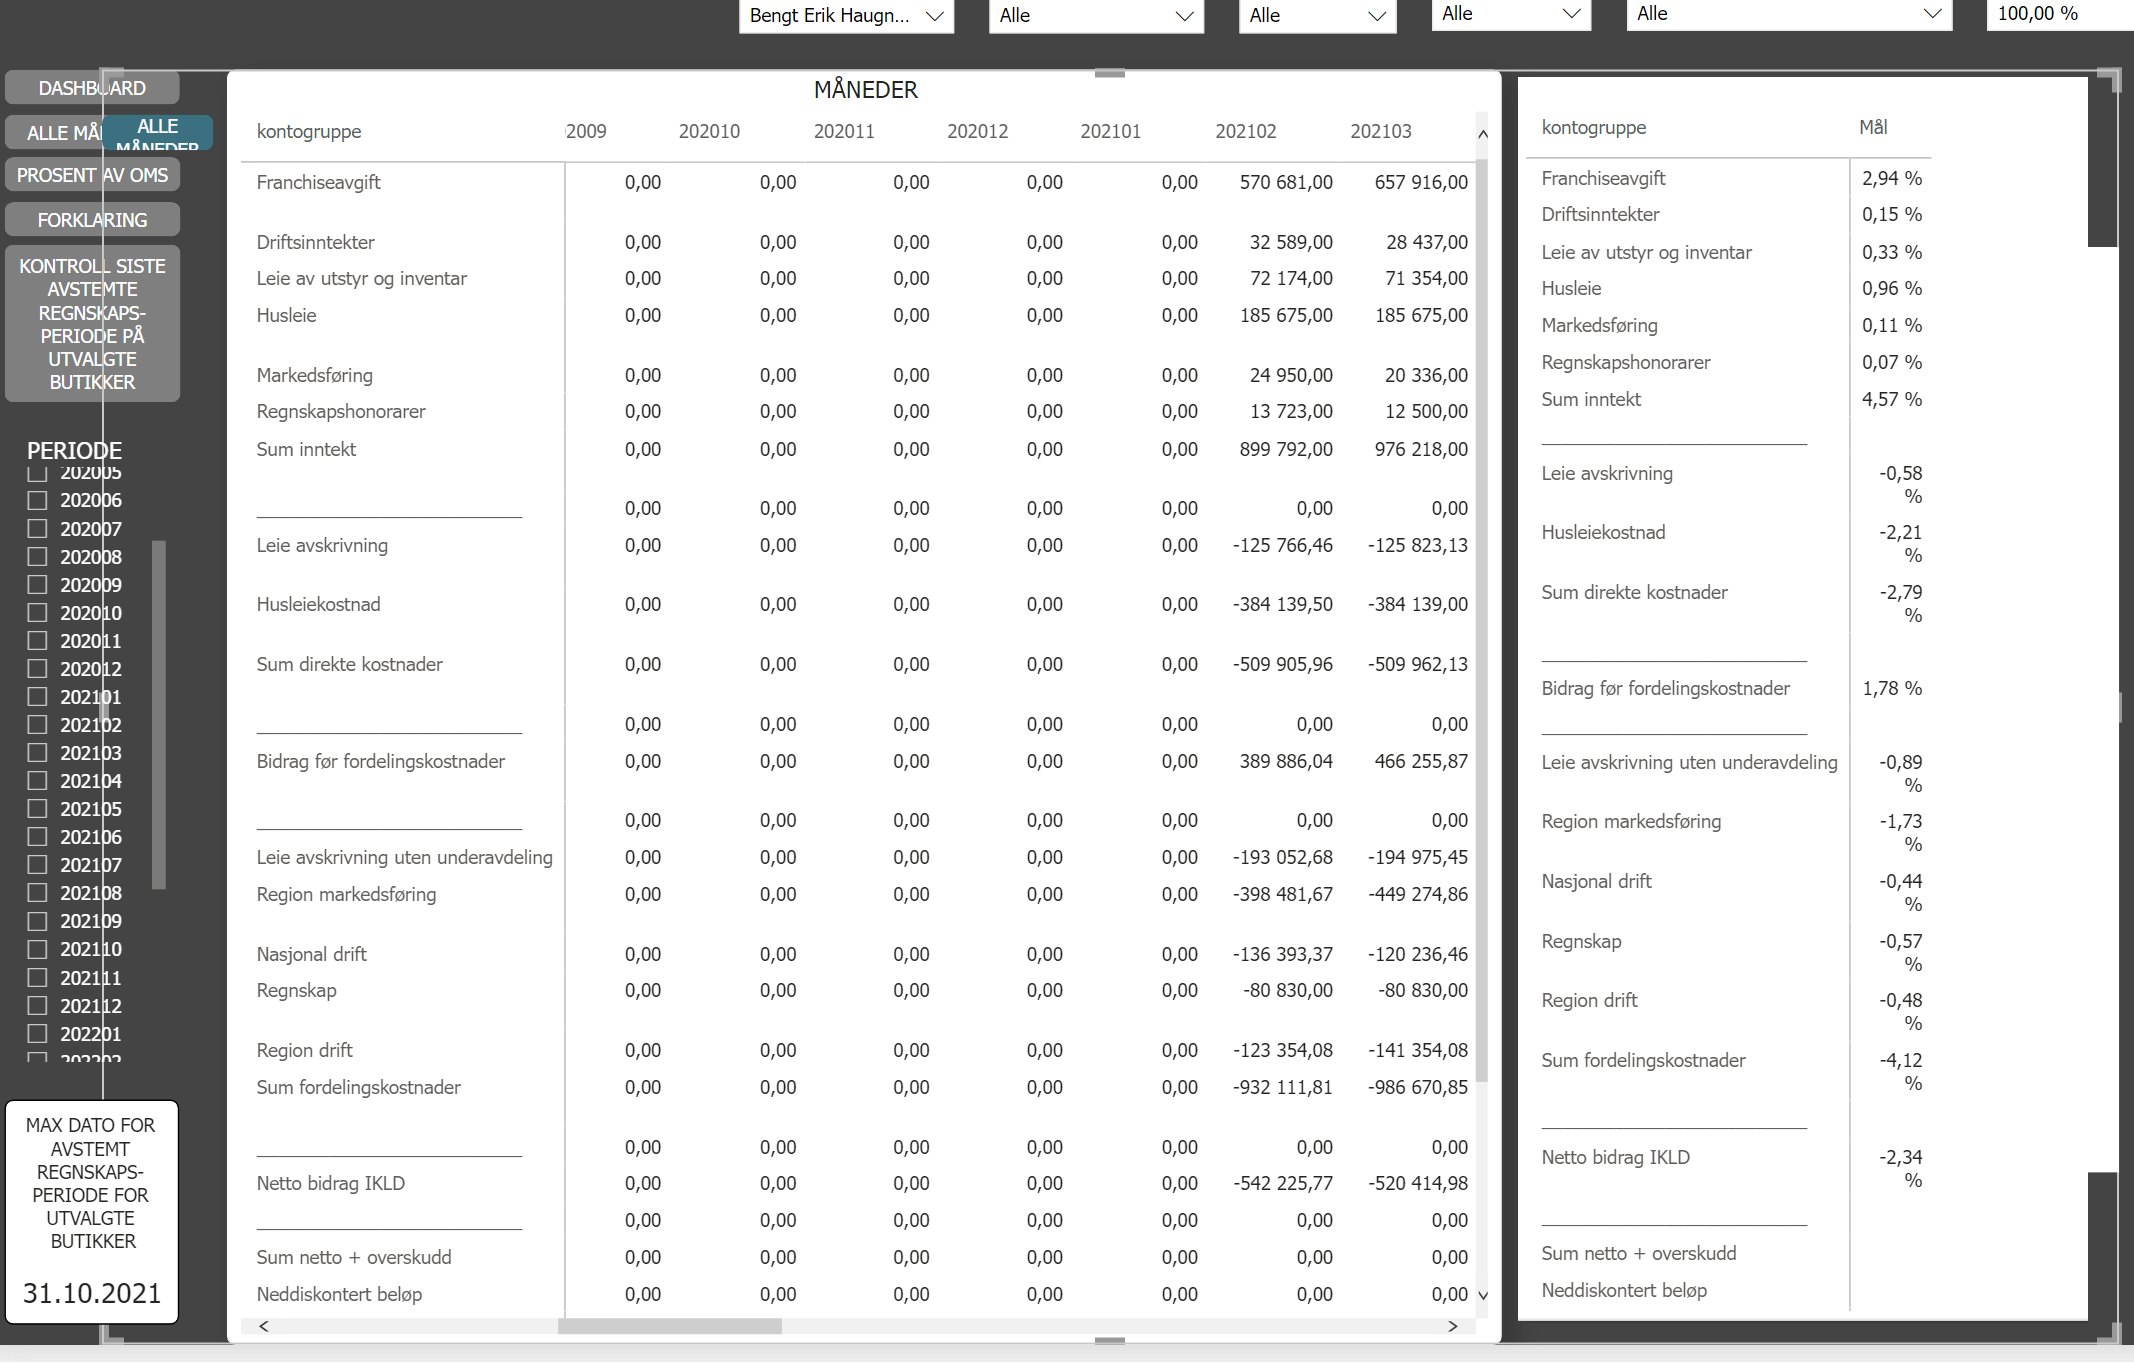Tick the 202006 period checkbox
The height and width of the screenshot is (1363, 2134).
point(37,500)
